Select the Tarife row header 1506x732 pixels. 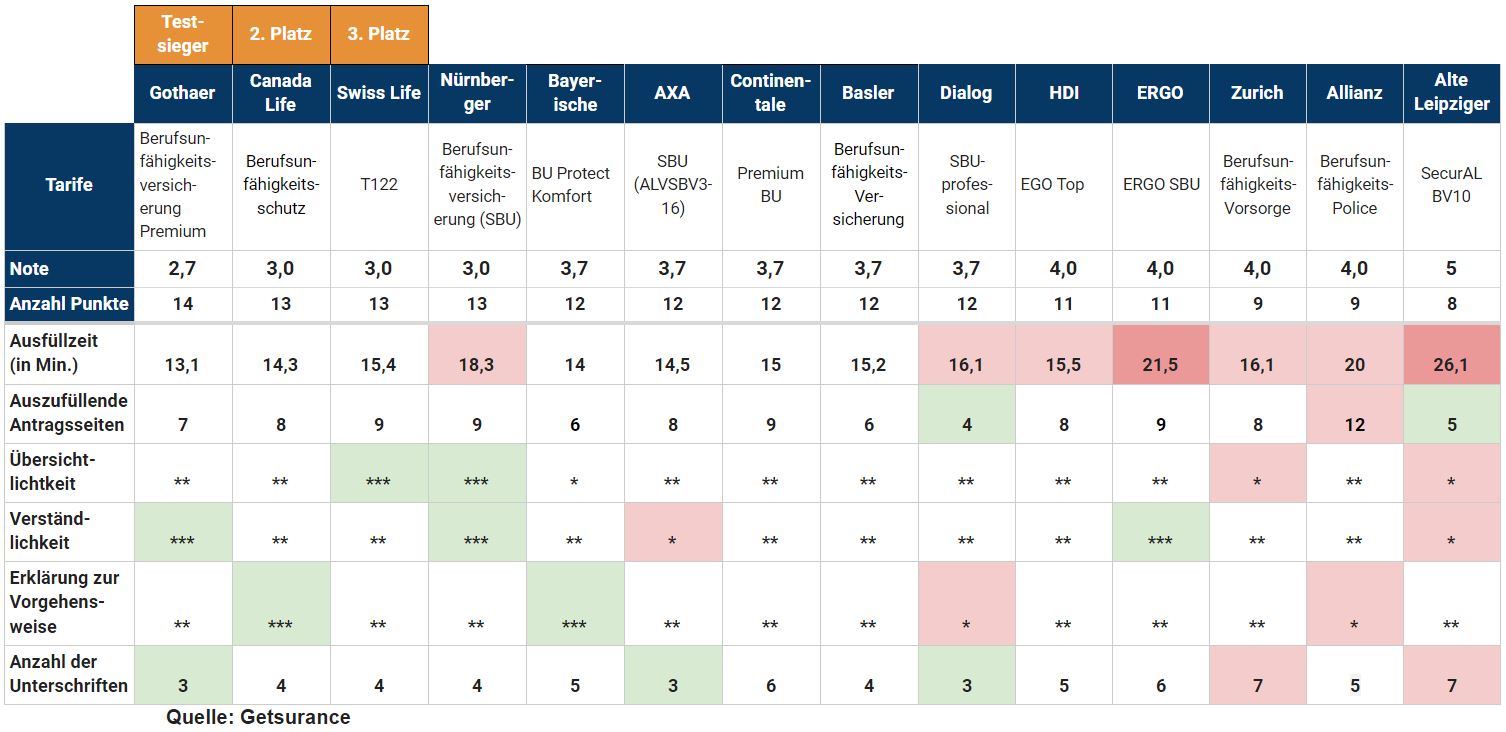point(69,185)
